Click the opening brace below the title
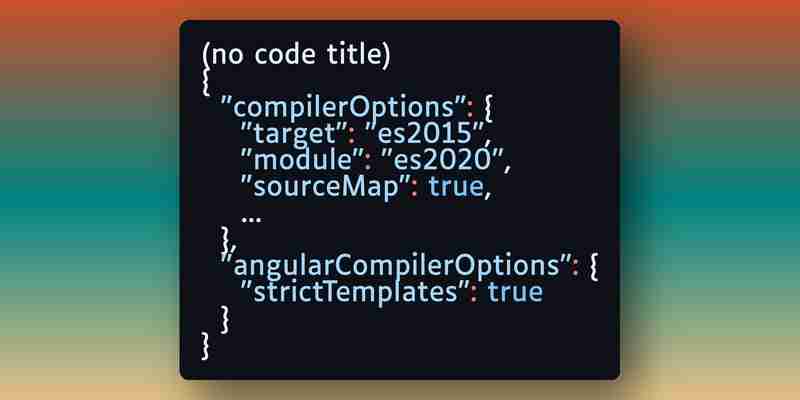This screenshot has width=800, height=400. [206, 82]
